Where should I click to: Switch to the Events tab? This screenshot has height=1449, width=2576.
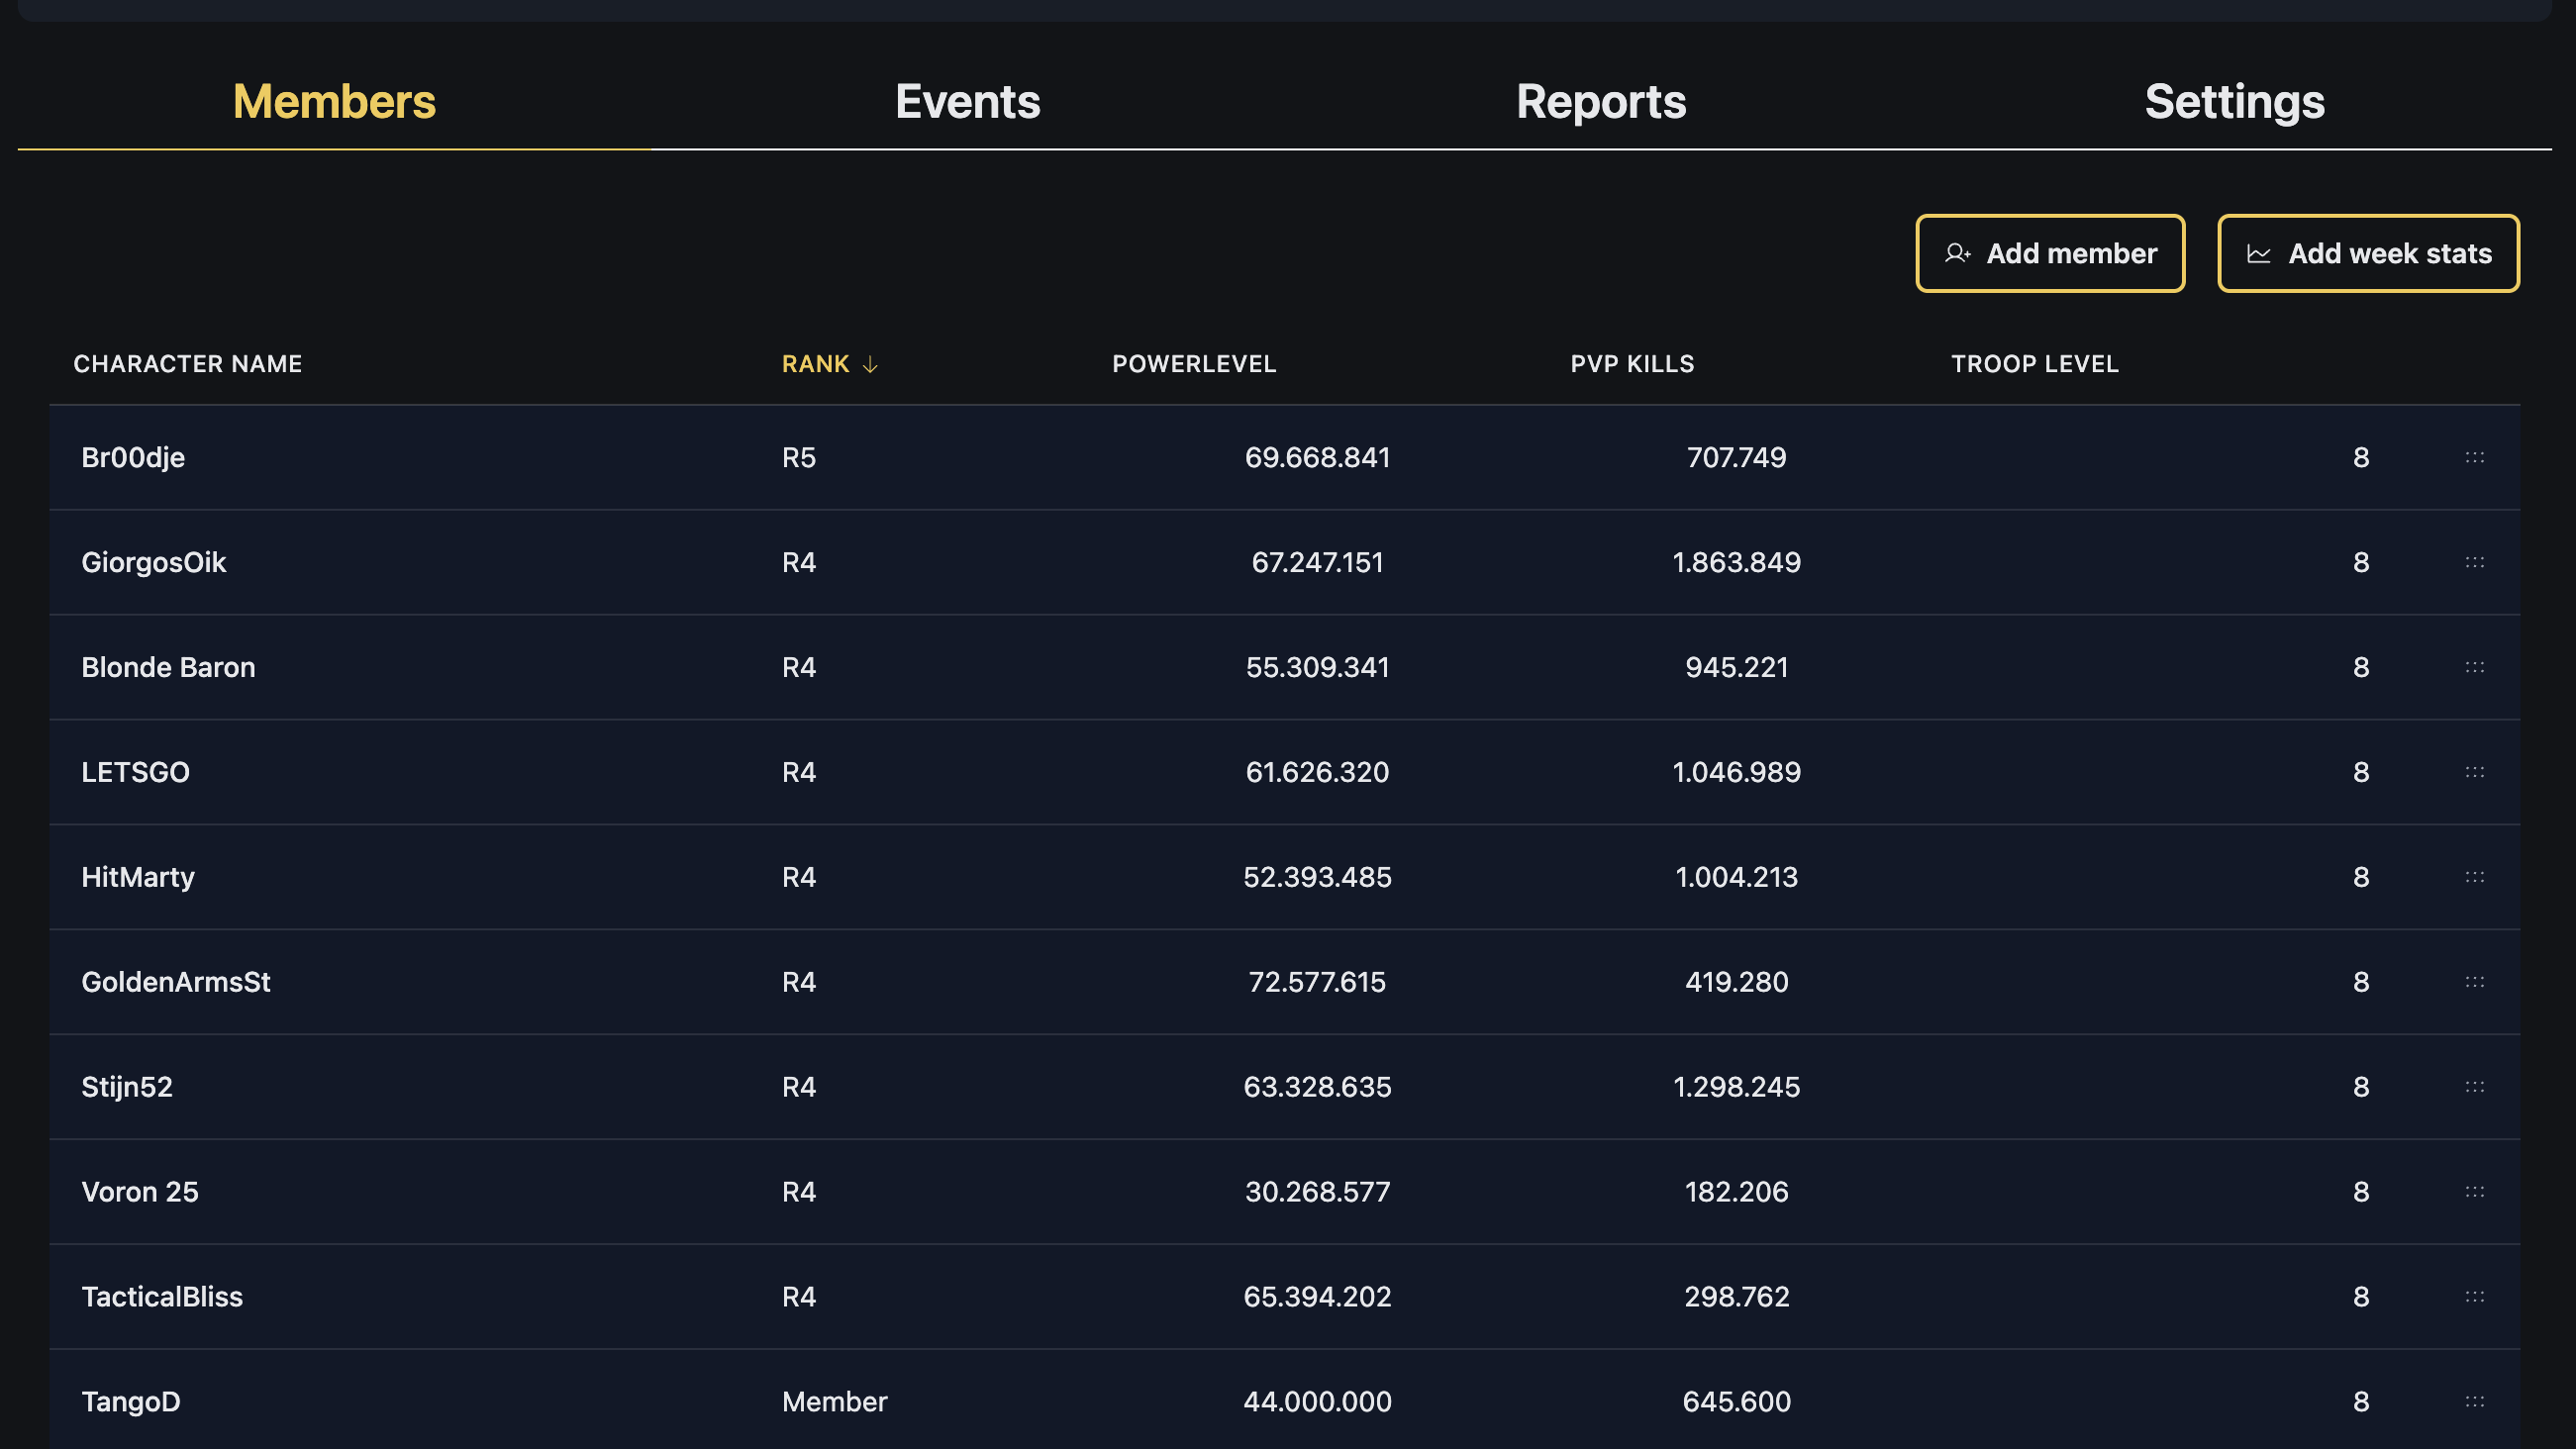click(967, 101)
